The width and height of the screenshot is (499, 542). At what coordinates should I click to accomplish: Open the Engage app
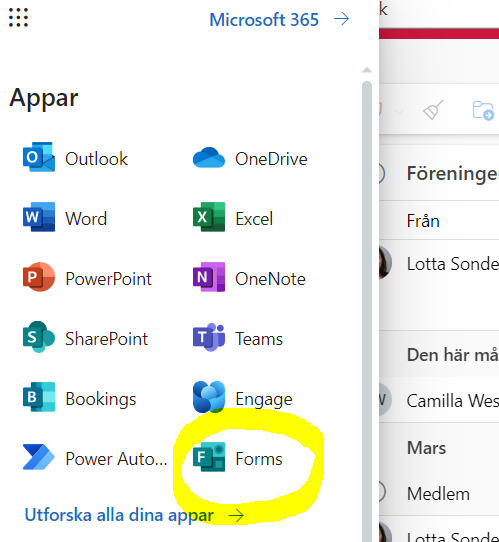(x=243, y=398)
